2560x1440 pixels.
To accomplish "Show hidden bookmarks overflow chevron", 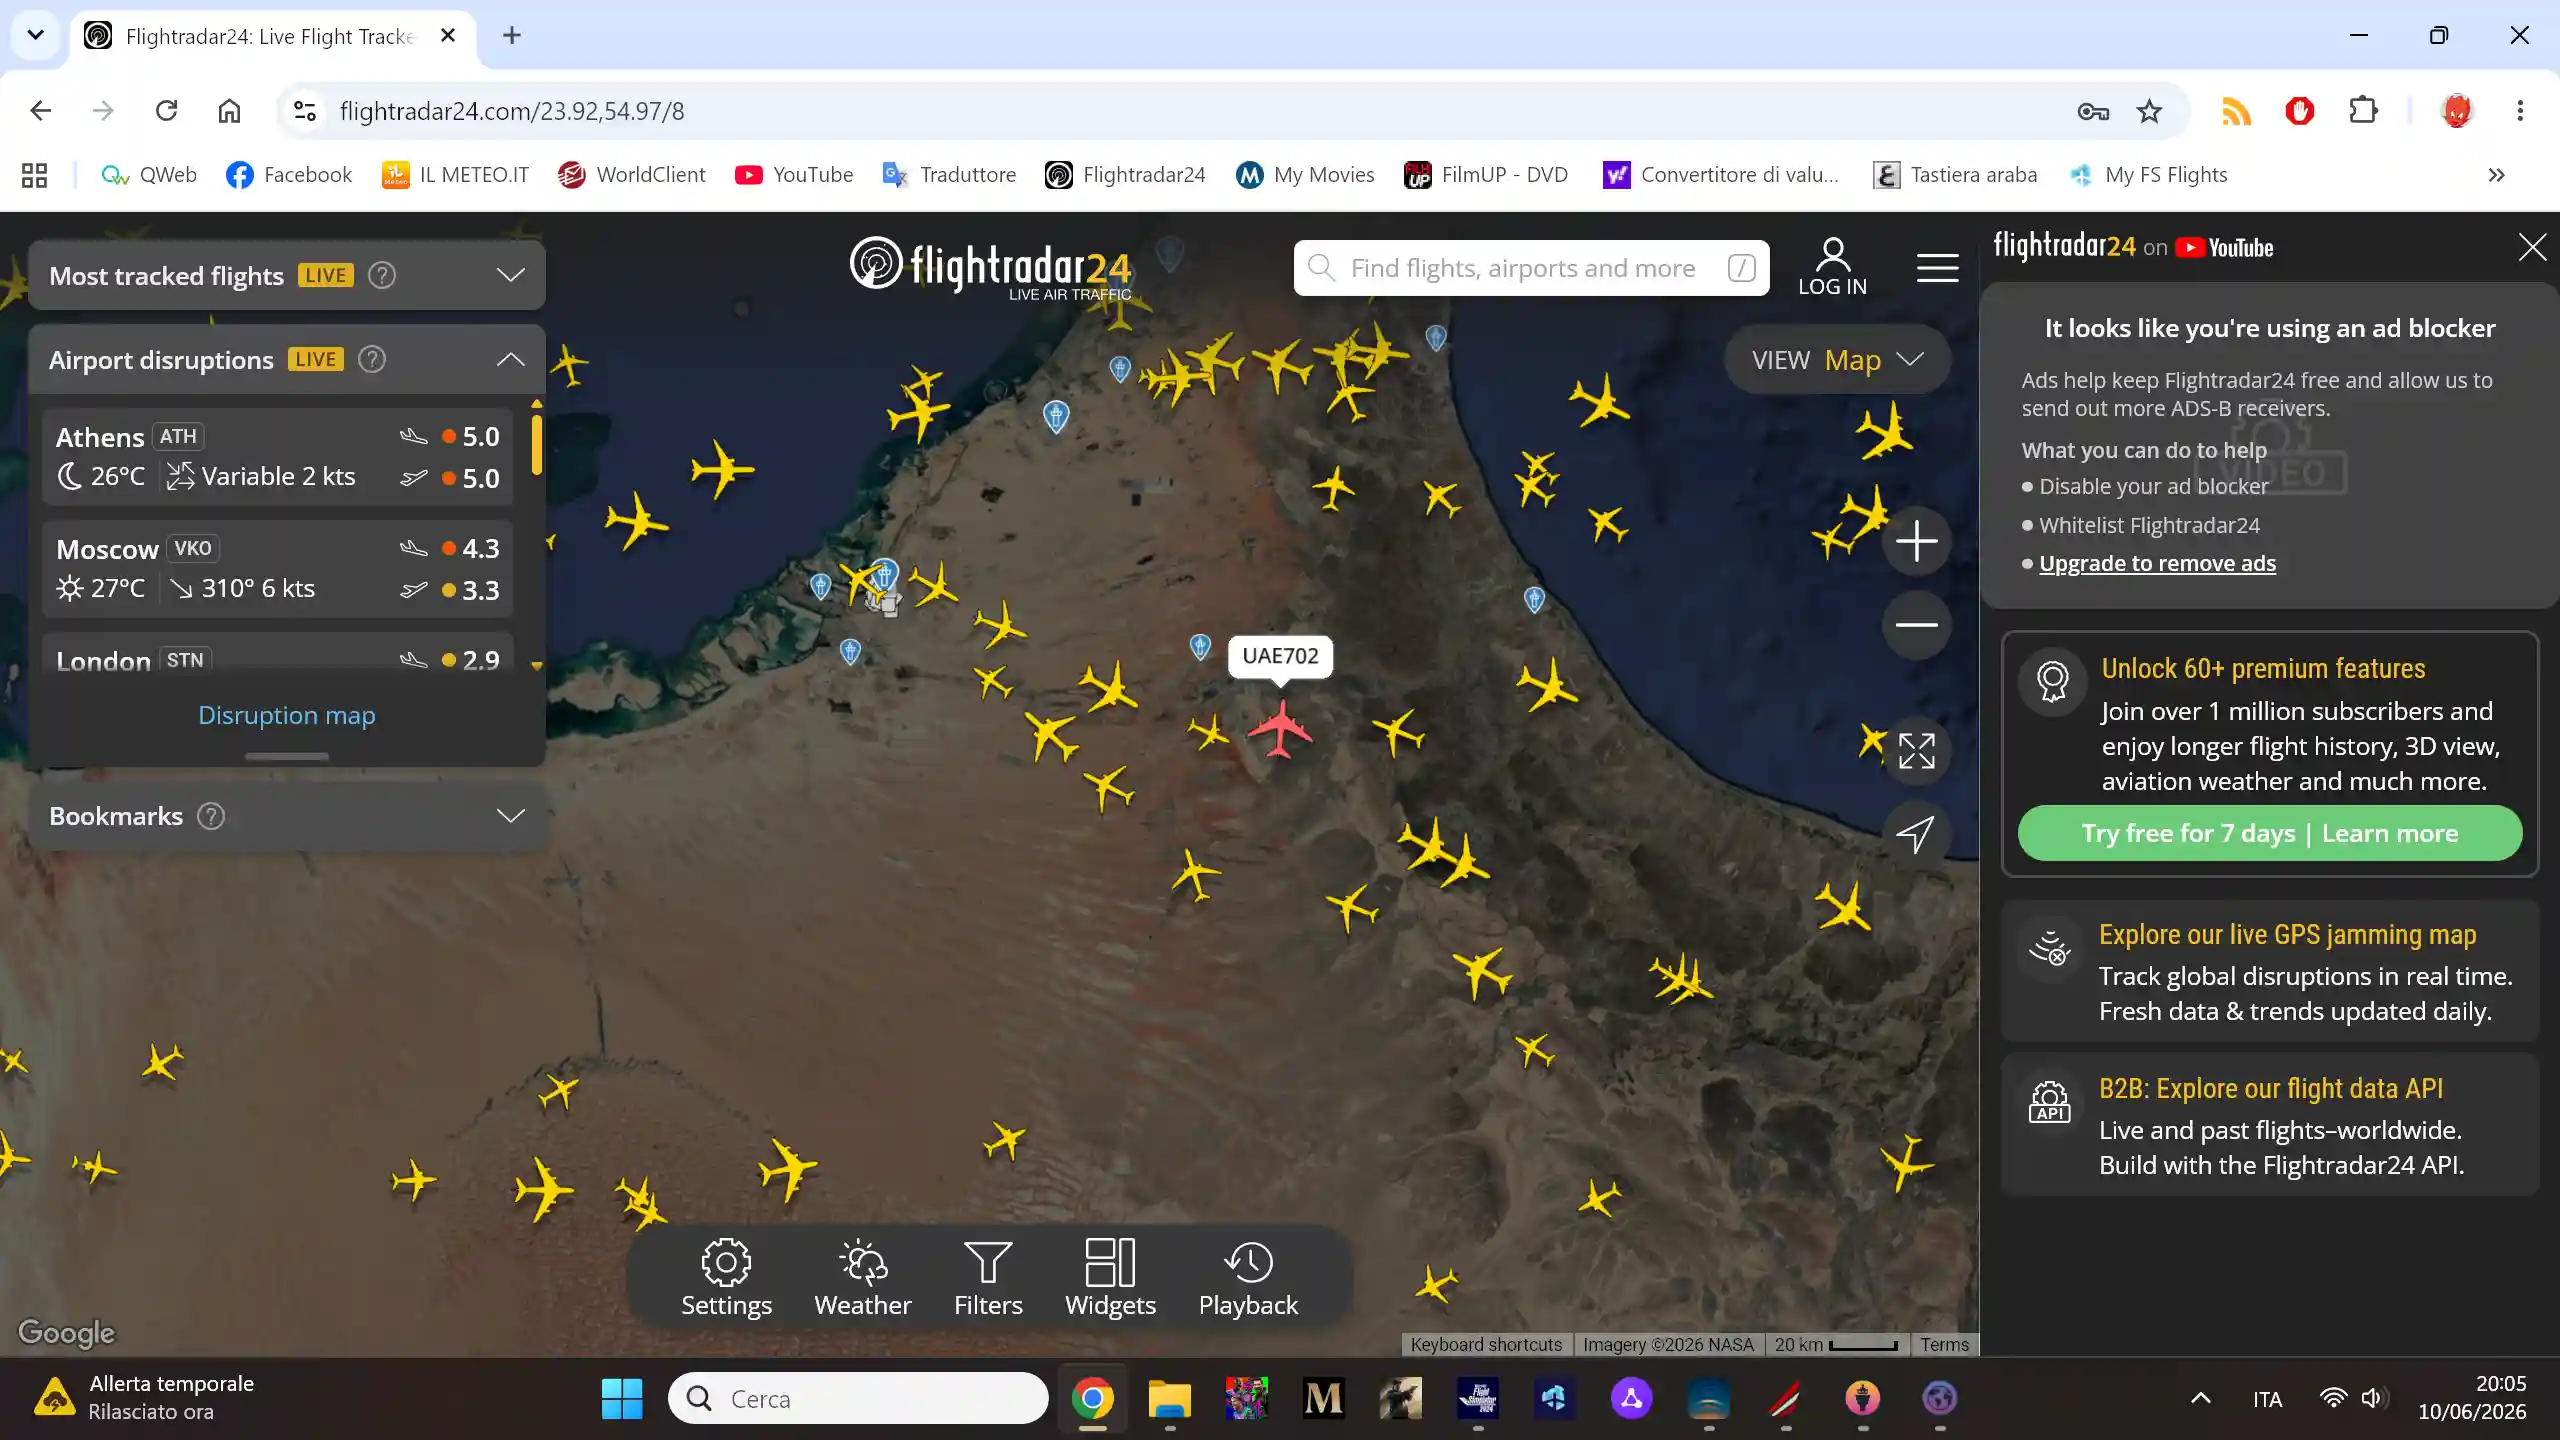I will pyautogui.click(x=2496, y=175).
